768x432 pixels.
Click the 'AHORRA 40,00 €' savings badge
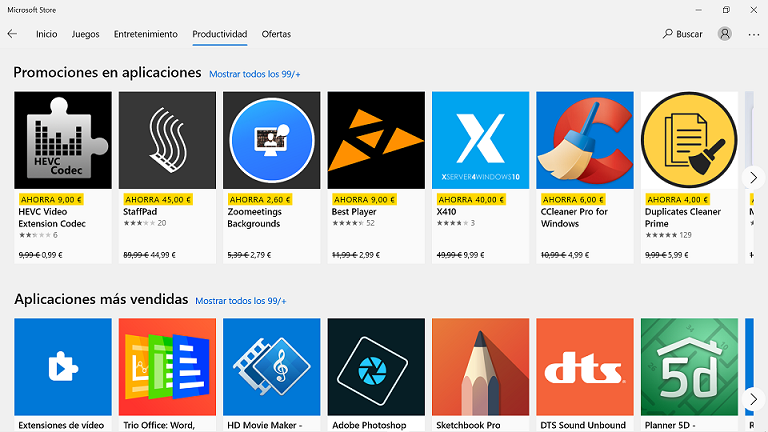click(471, 199)
